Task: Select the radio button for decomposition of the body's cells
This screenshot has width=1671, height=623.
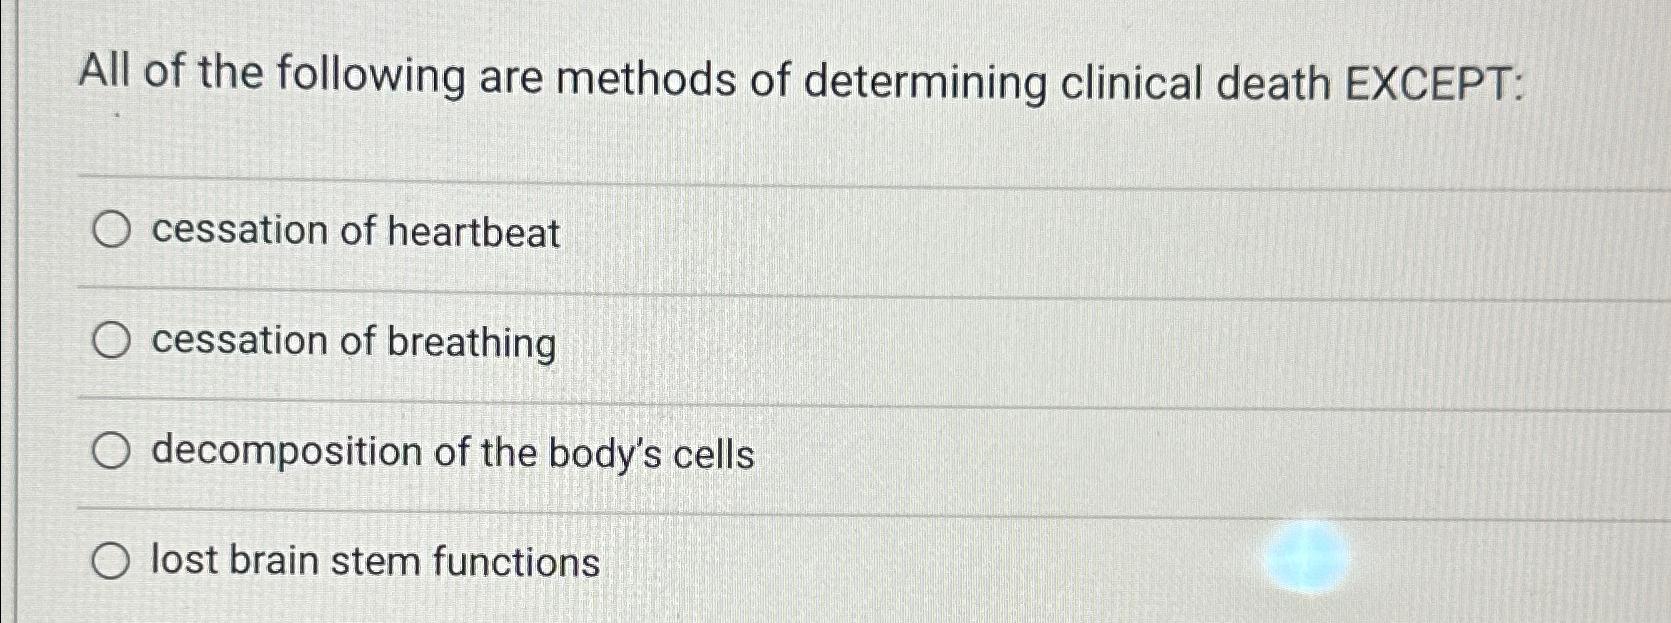Action: 113,450
